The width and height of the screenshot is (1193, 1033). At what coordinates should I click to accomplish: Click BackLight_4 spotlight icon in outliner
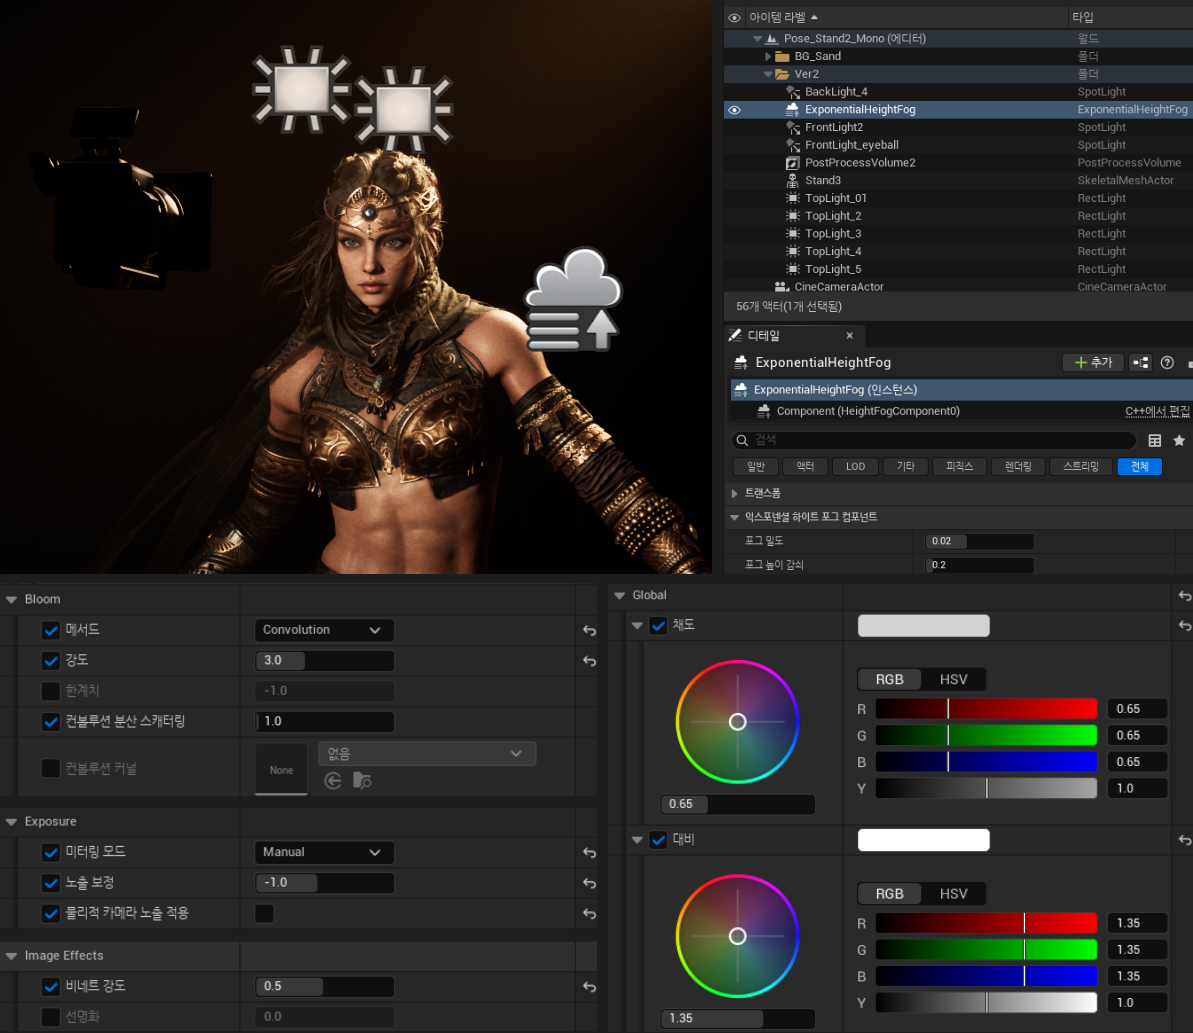(x=793, y=92)
